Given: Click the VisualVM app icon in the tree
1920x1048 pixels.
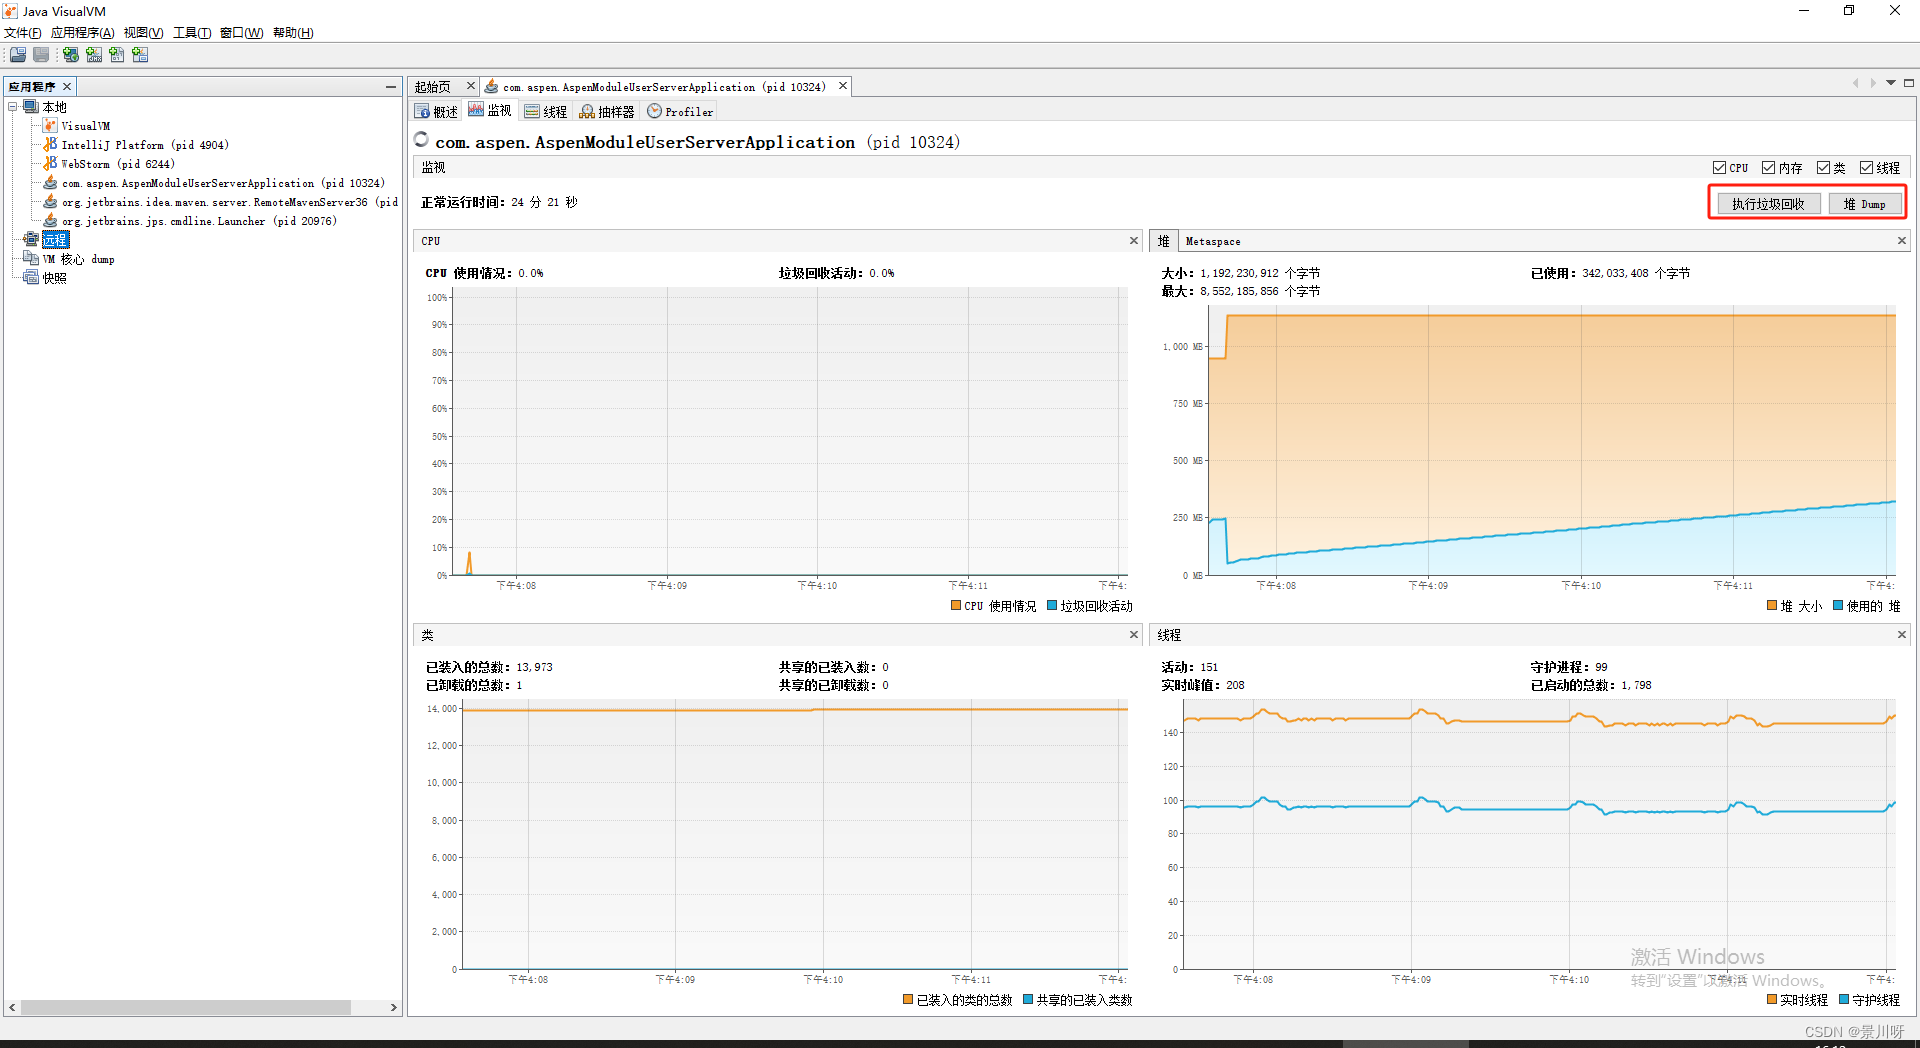Looking at the screenshot, I should point(50,126).
